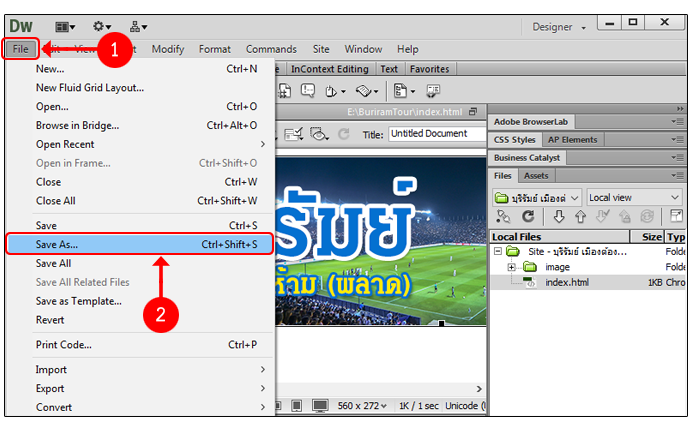Open the Extend Dreamweaver gear menu
691x431 pixels.
tap(101, 26)
